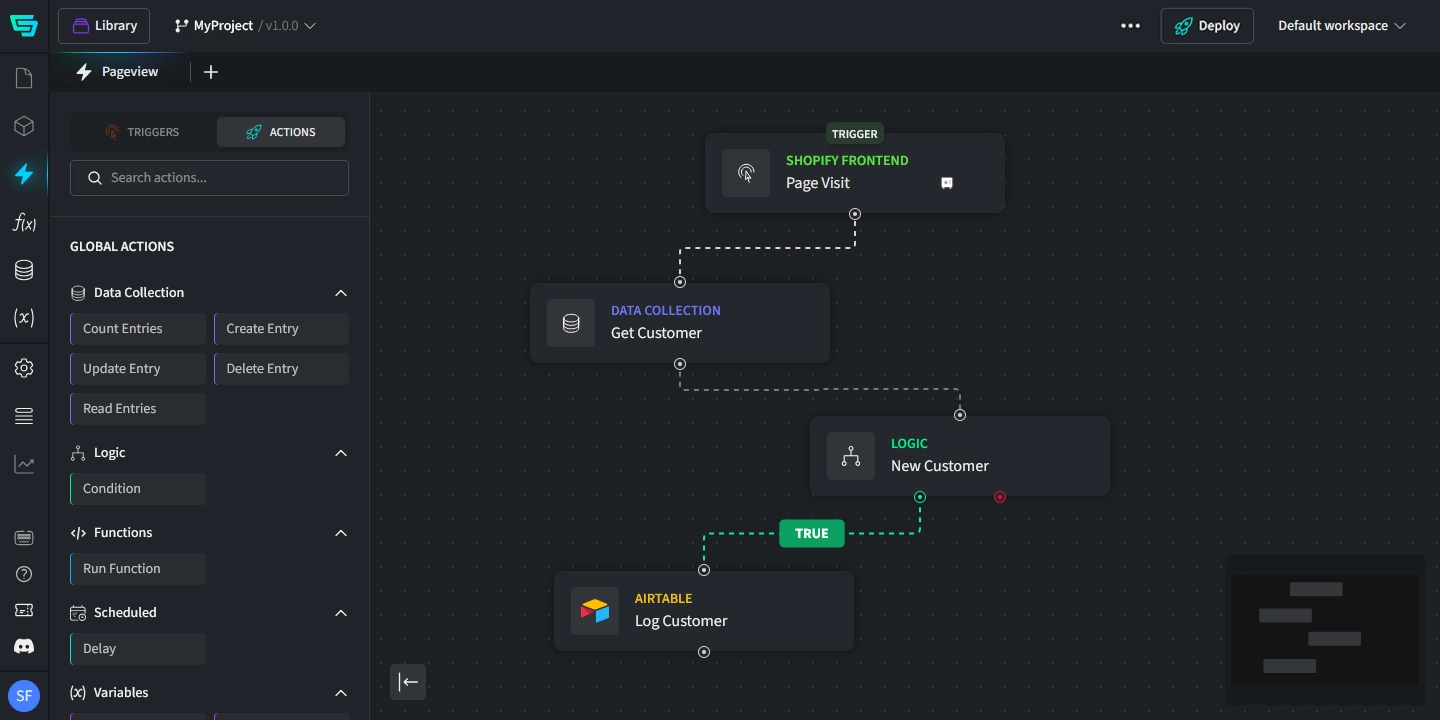
Task: Open settings gear in left sidebar
Action: click(24, 368)
